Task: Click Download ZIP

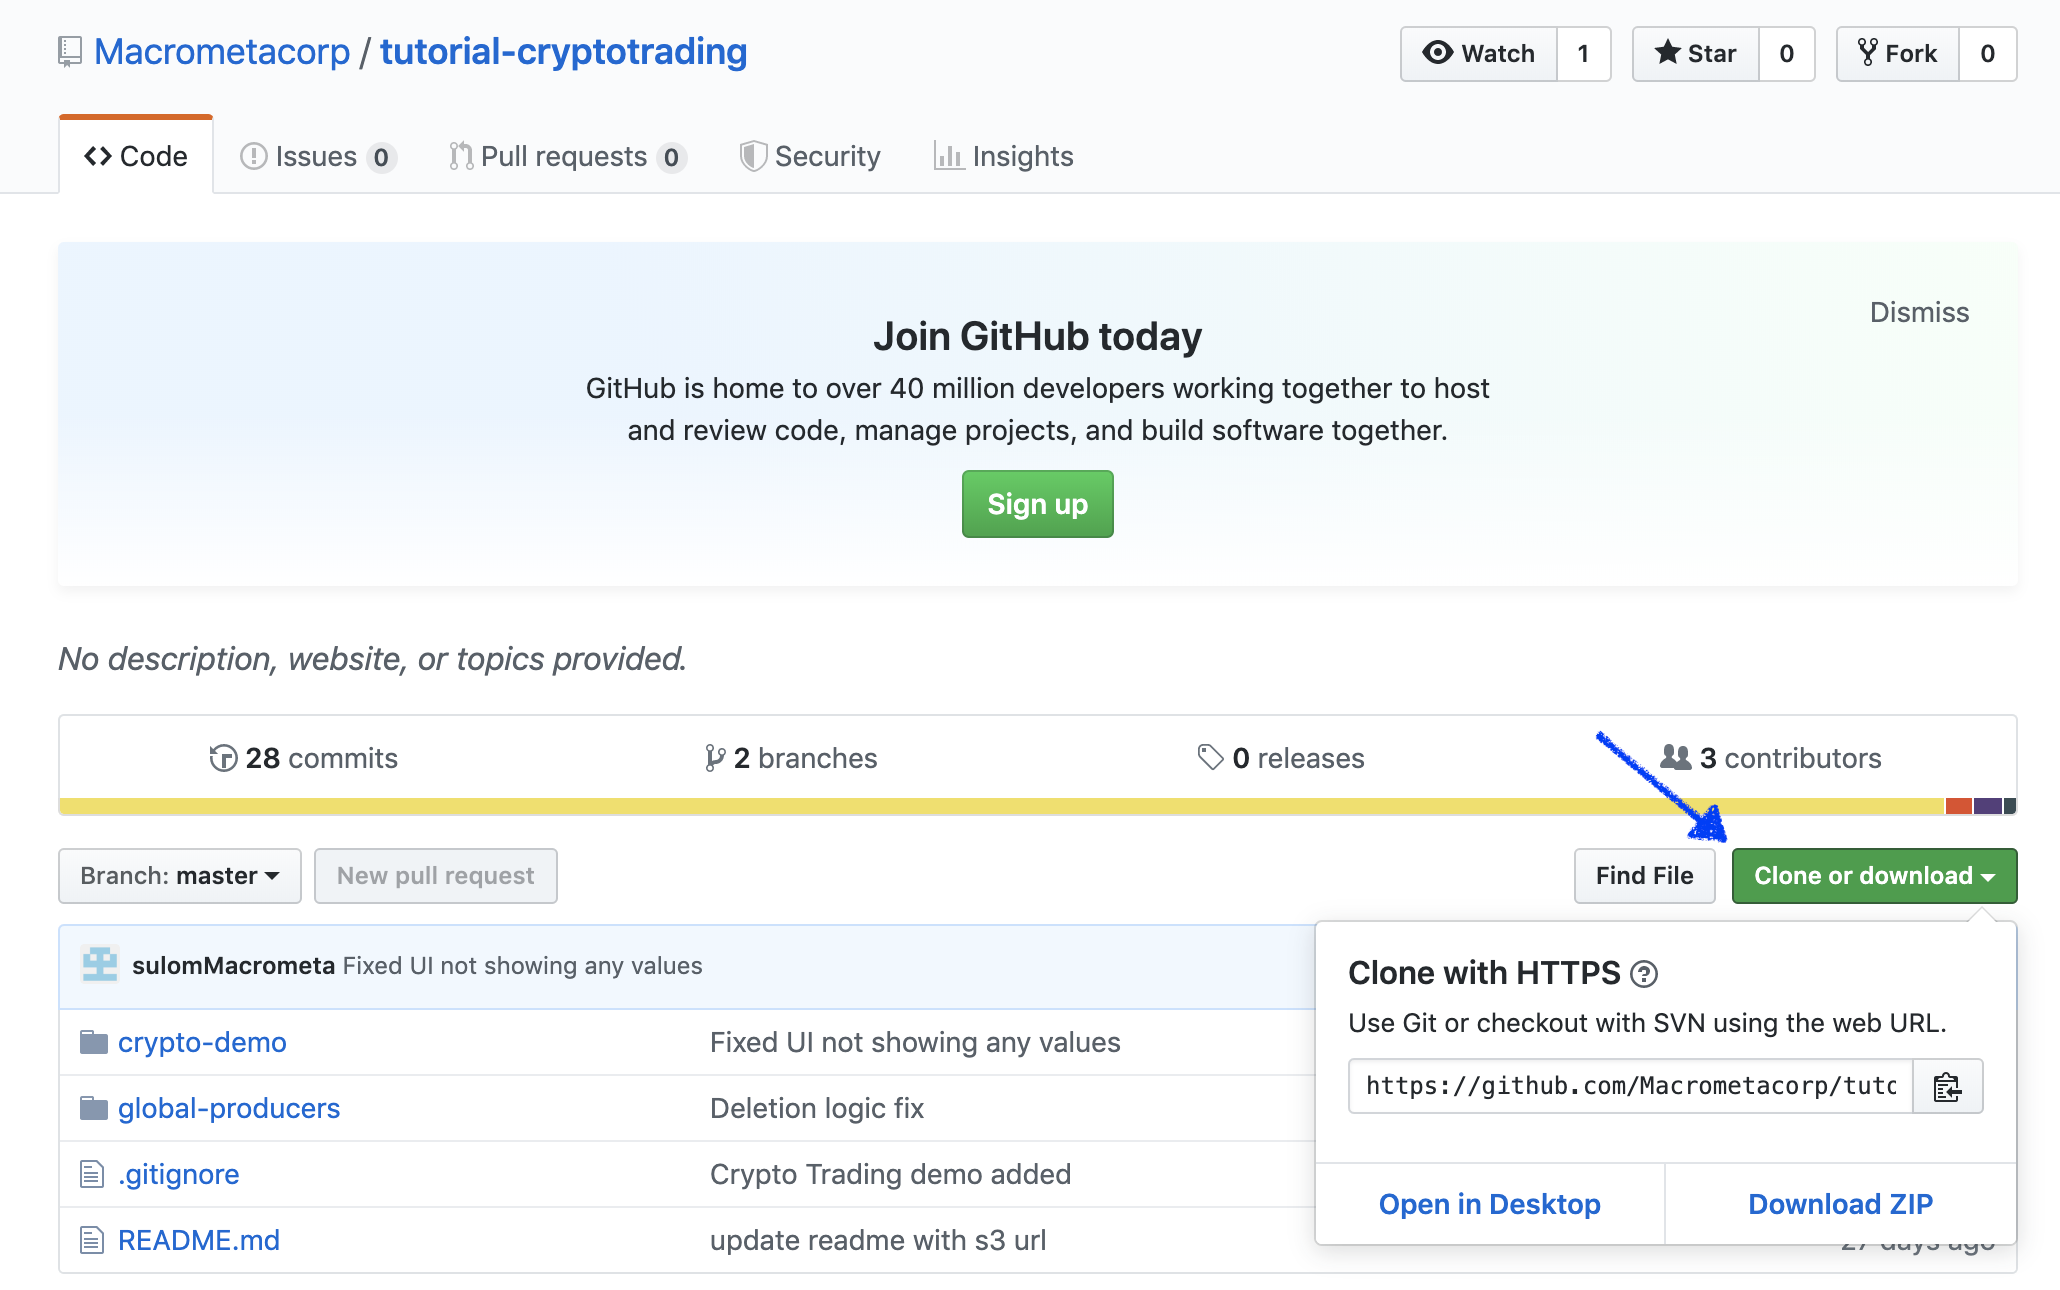Action: tap(1841, 1204)
